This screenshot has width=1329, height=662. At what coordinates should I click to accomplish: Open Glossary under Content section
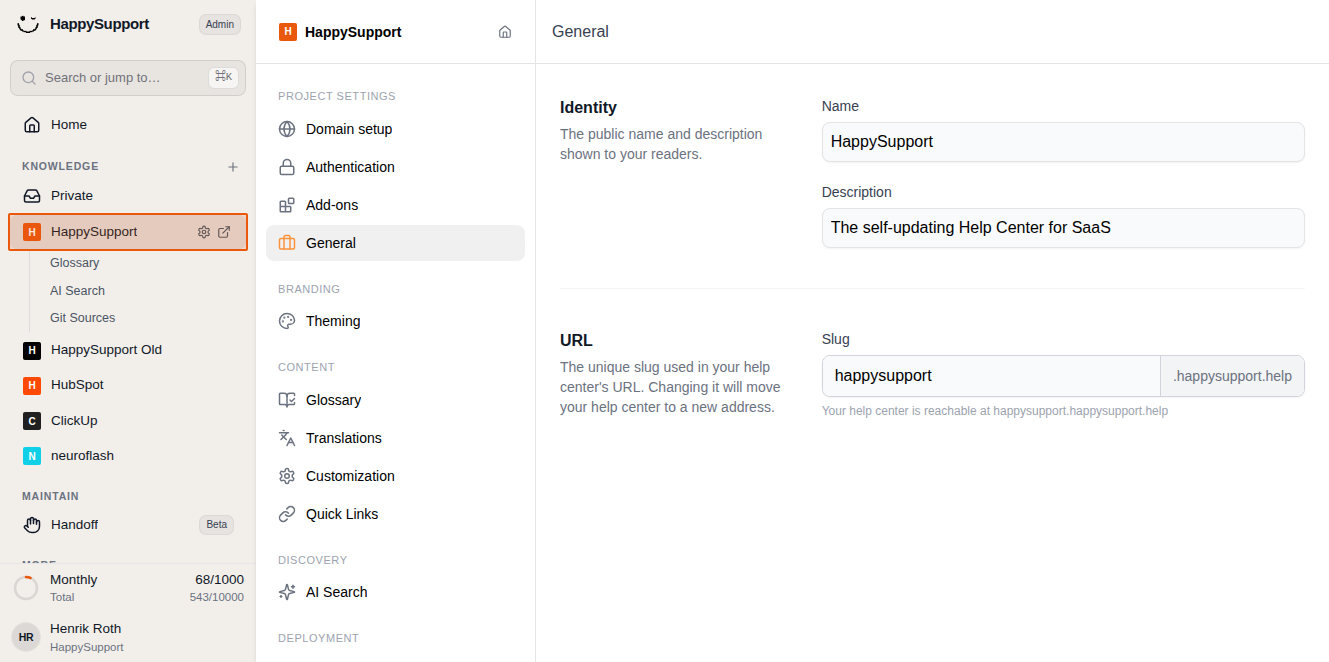tap(395, 400)
